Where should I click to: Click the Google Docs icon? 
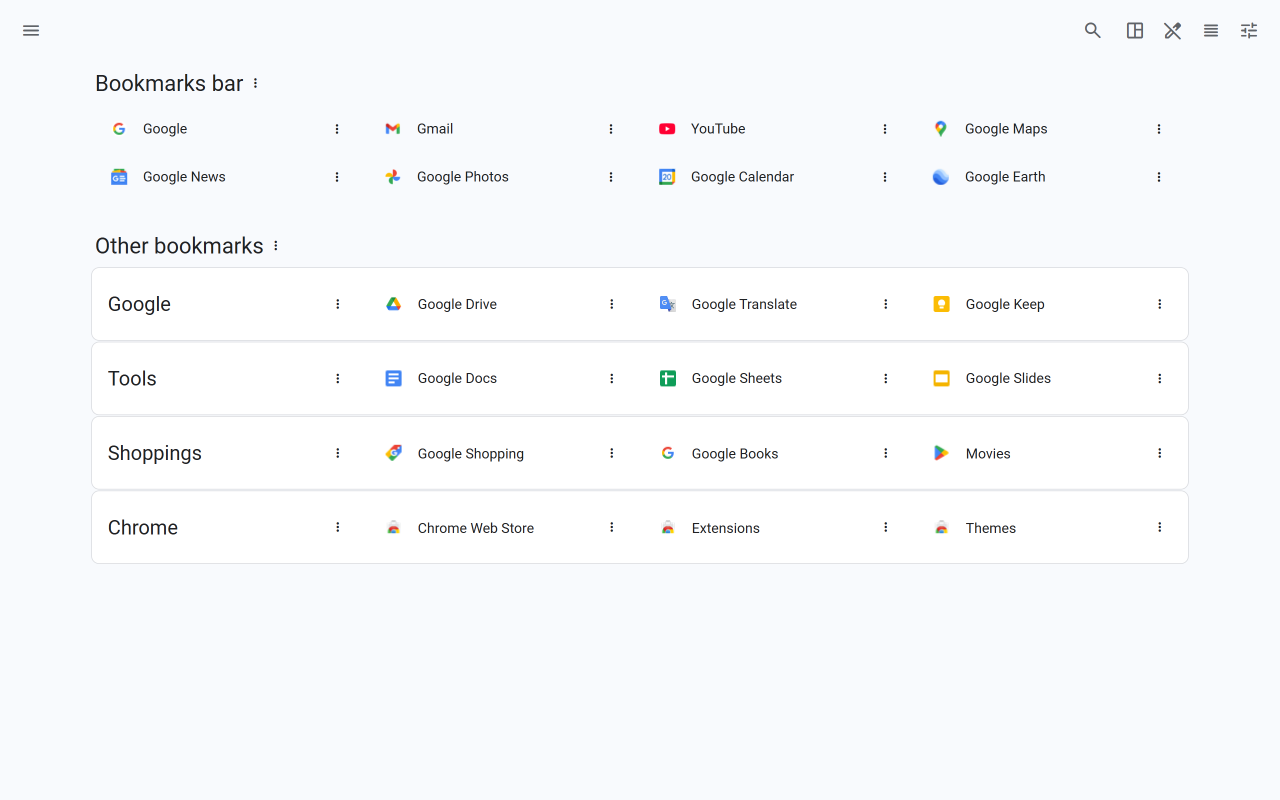coord(394,379)
